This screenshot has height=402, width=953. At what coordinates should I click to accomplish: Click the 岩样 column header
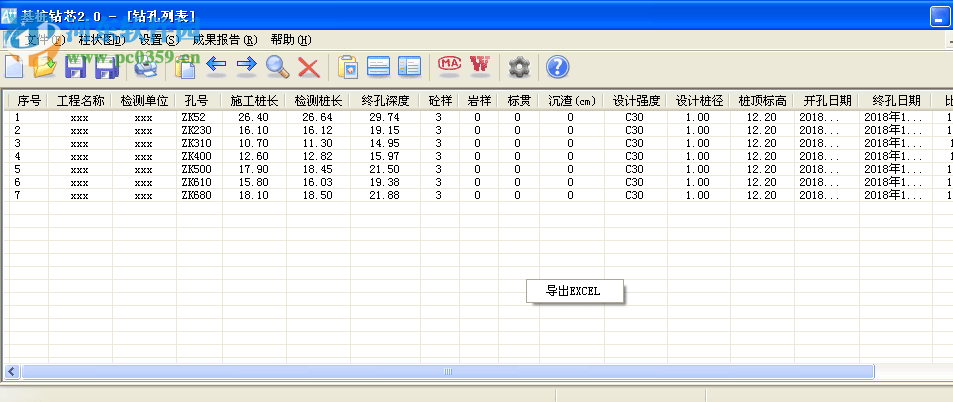tap(478, 101)
